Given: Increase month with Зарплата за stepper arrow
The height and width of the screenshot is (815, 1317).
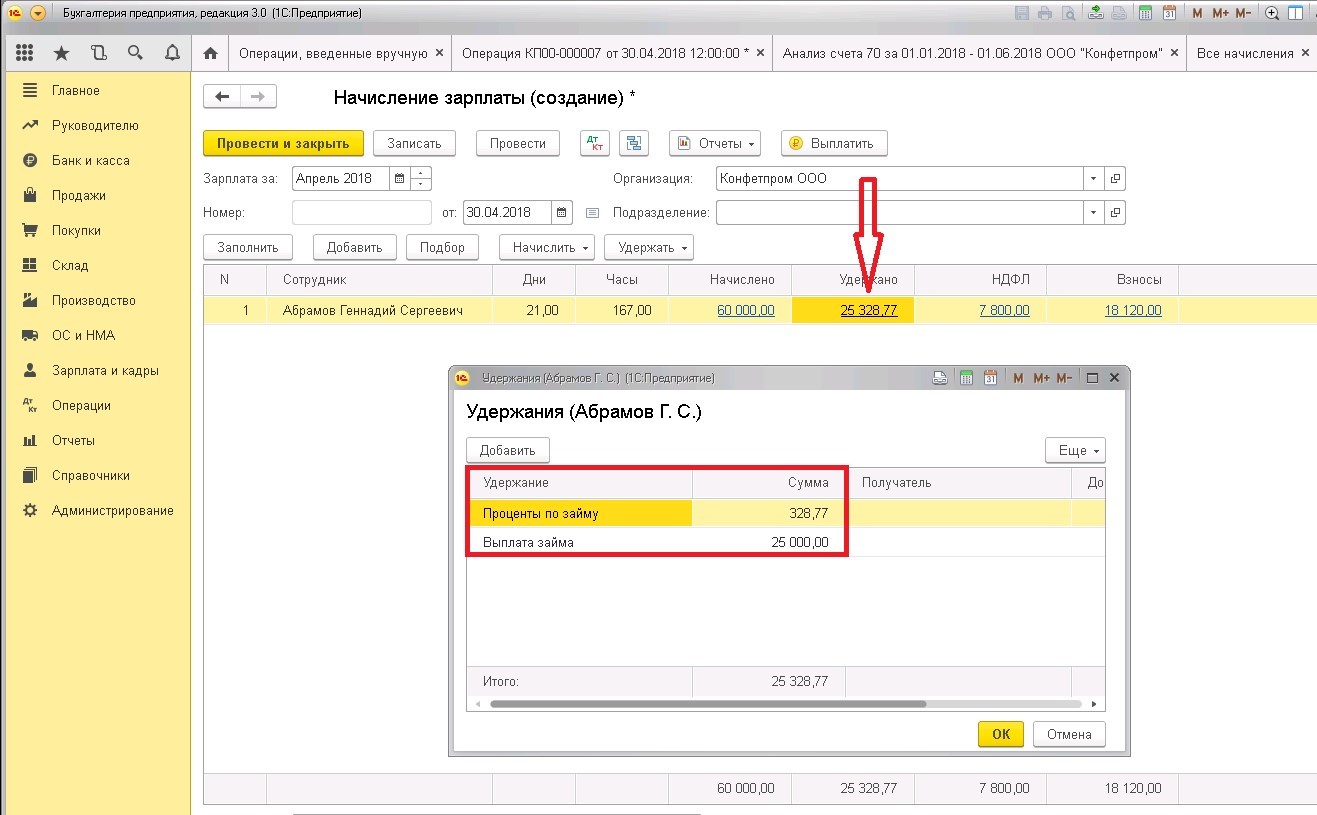Looking at the screenshot, I should coord(422,173).
